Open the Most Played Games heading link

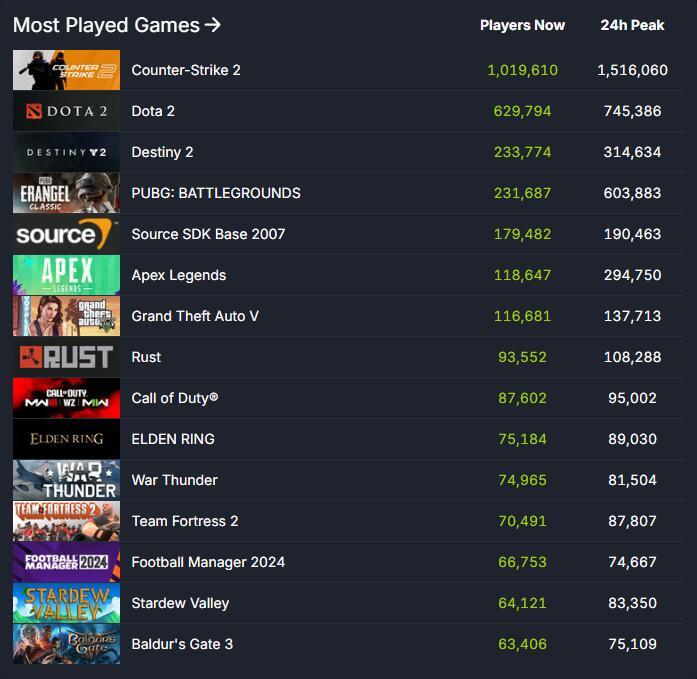click(x=117, y=25)
